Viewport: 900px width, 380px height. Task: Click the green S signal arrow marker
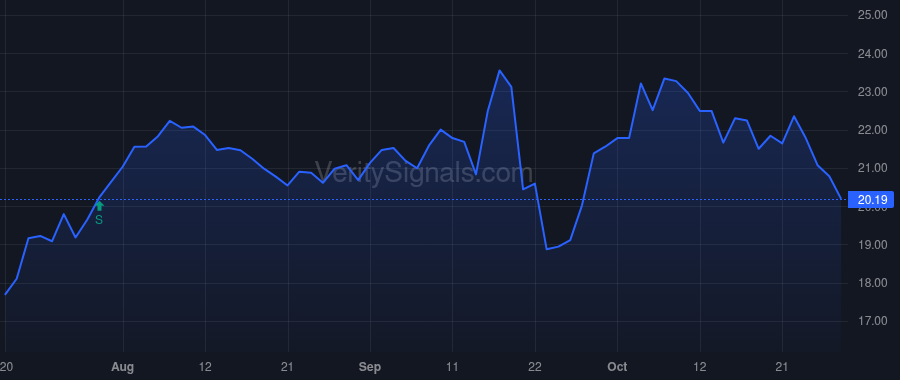coord(99,206)
